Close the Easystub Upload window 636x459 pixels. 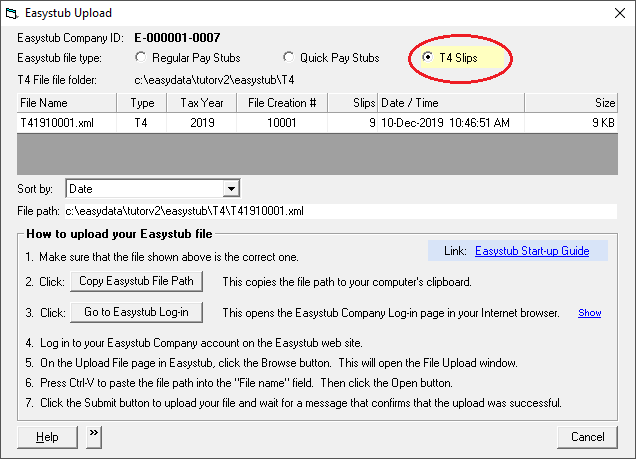[x=619, y=13]
